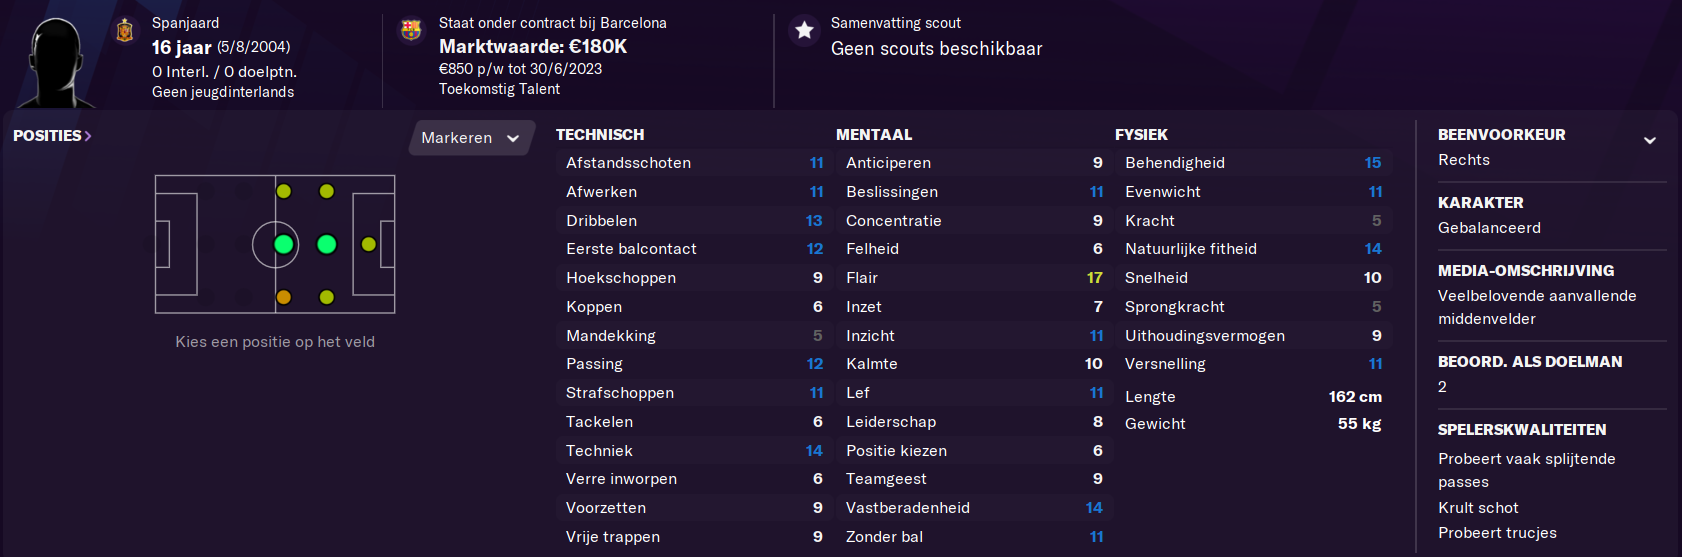Select the Flair attribute row
1682x557 pixels.
(974, 278)
